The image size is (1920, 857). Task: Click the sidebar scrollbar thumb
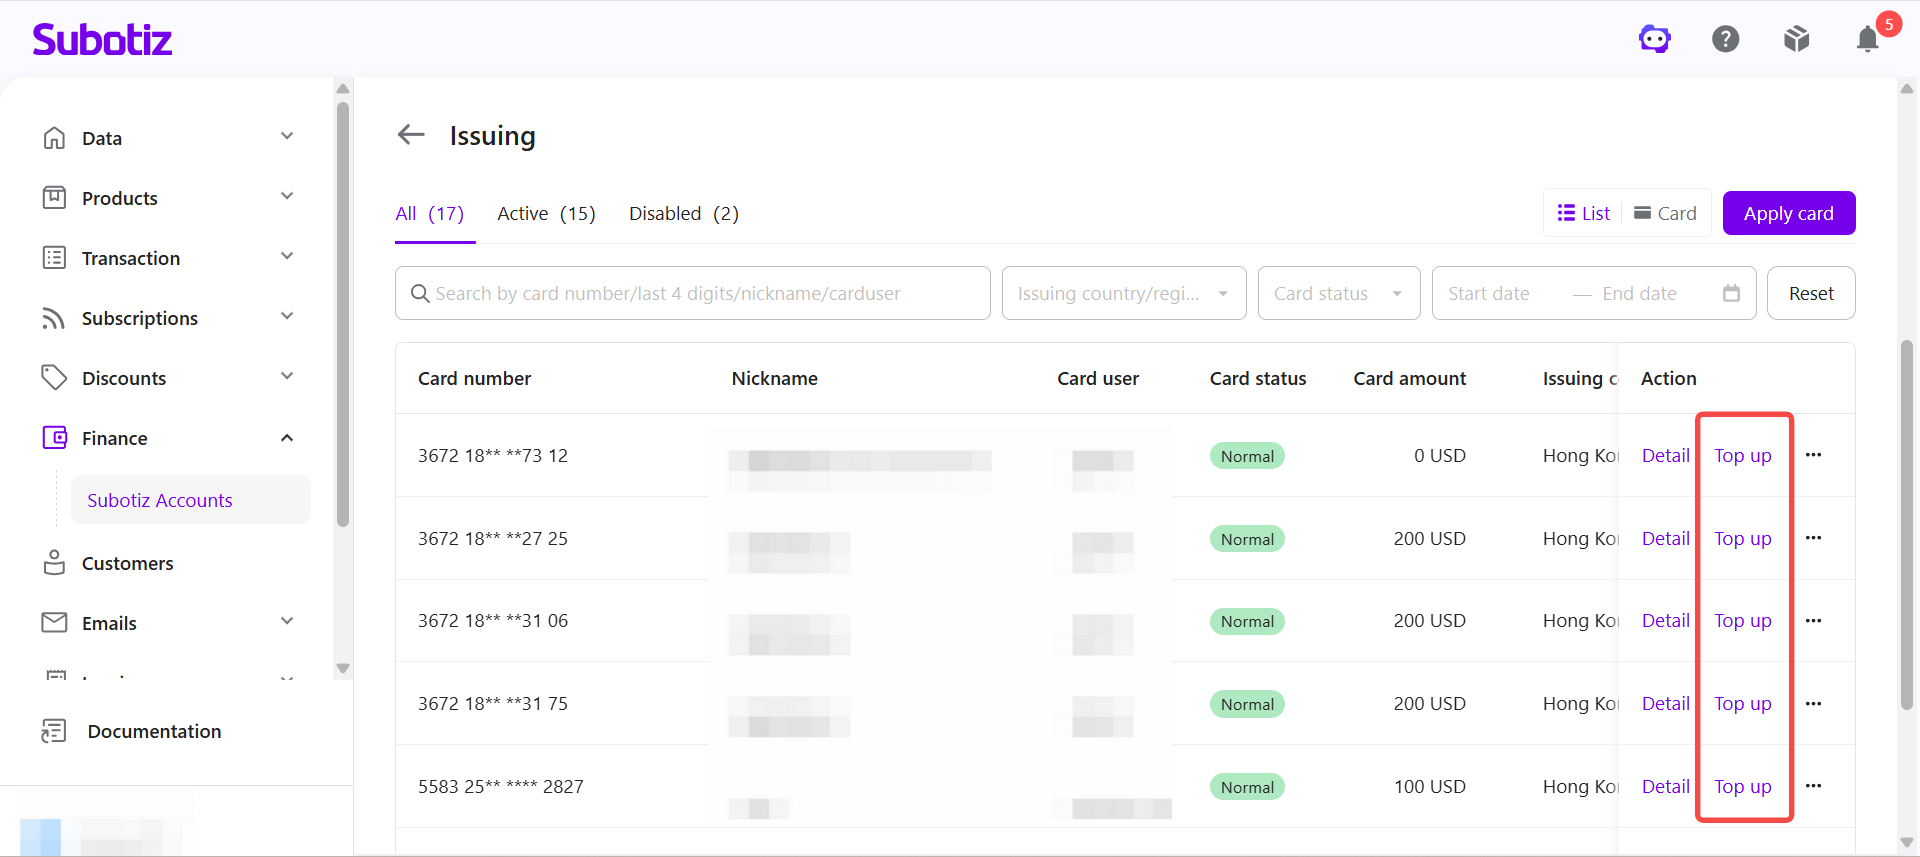(343, 314)
